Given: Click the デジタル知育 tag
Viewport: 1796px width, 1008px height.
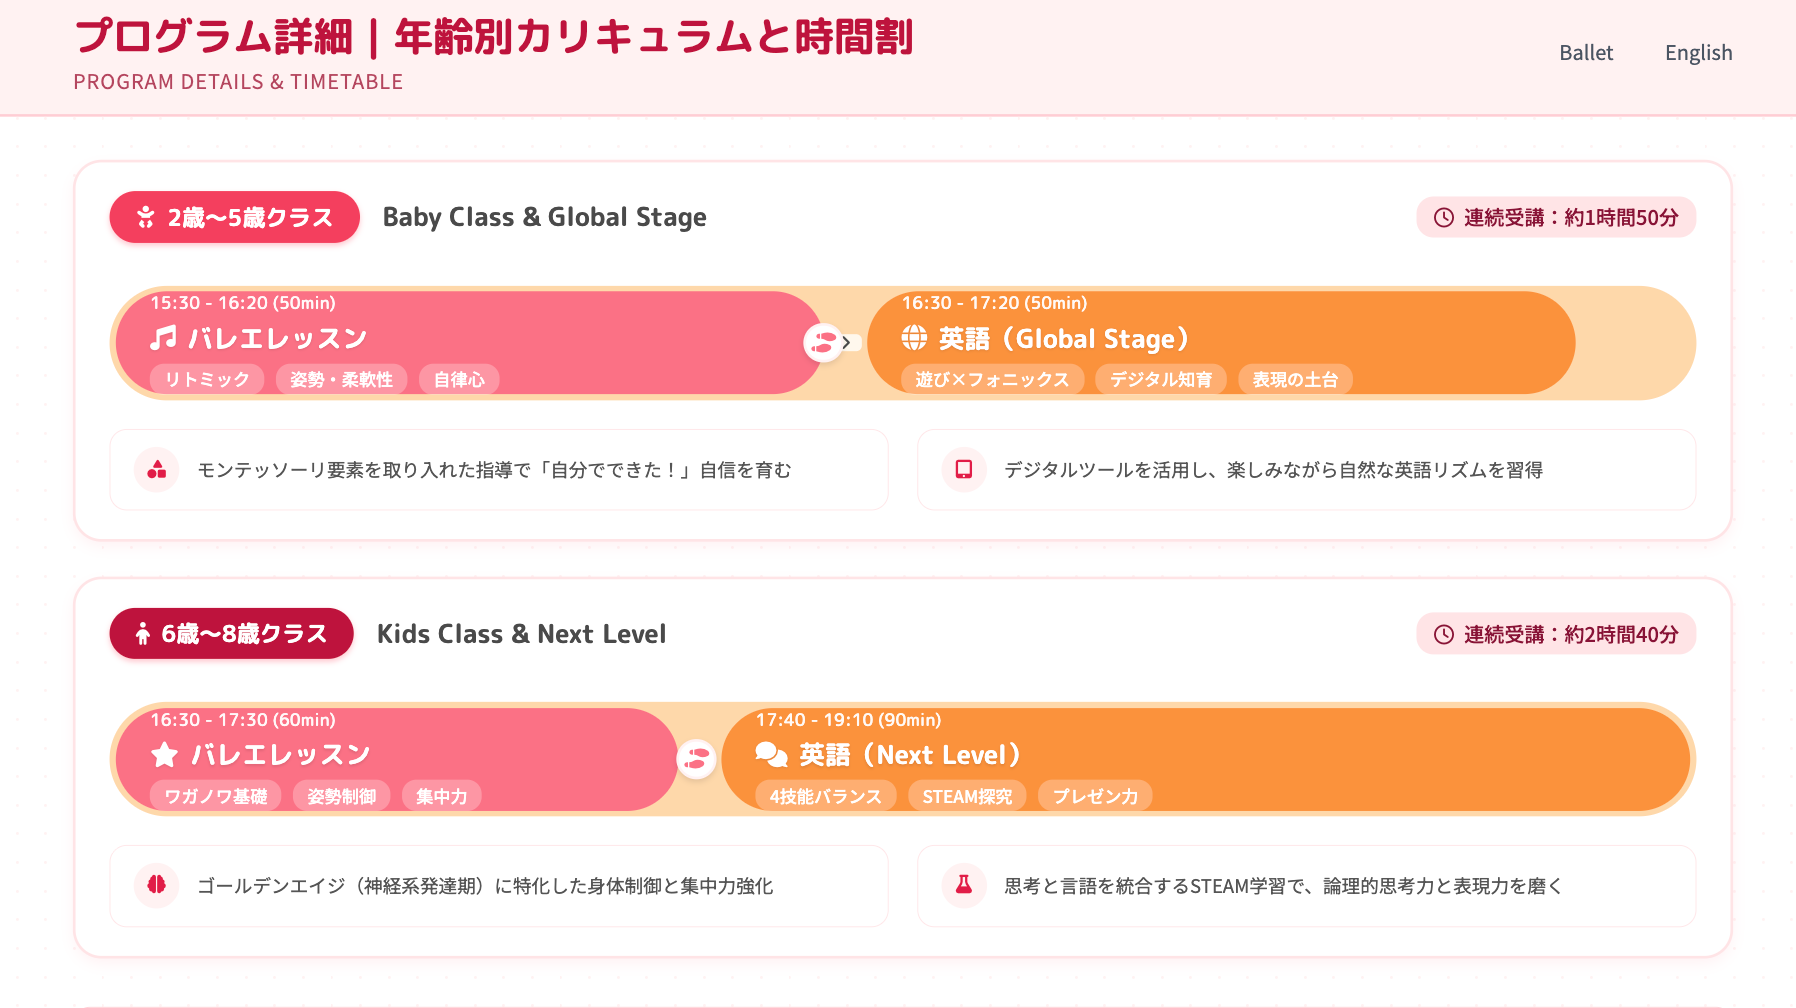Looking at the screenshot, I should (x=1161, y=380).
